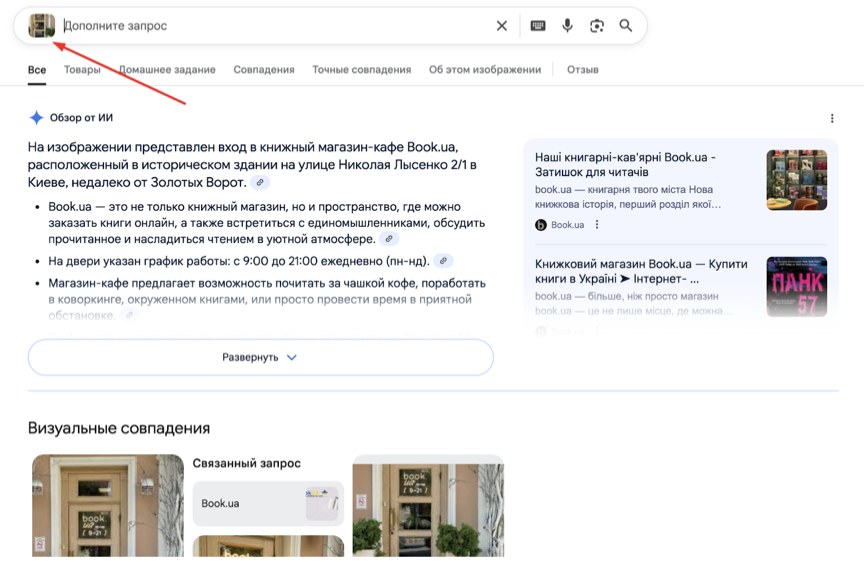
Task: Open the 'ПАНК 57' book cover thumbnail
Action: click(797, 287)
